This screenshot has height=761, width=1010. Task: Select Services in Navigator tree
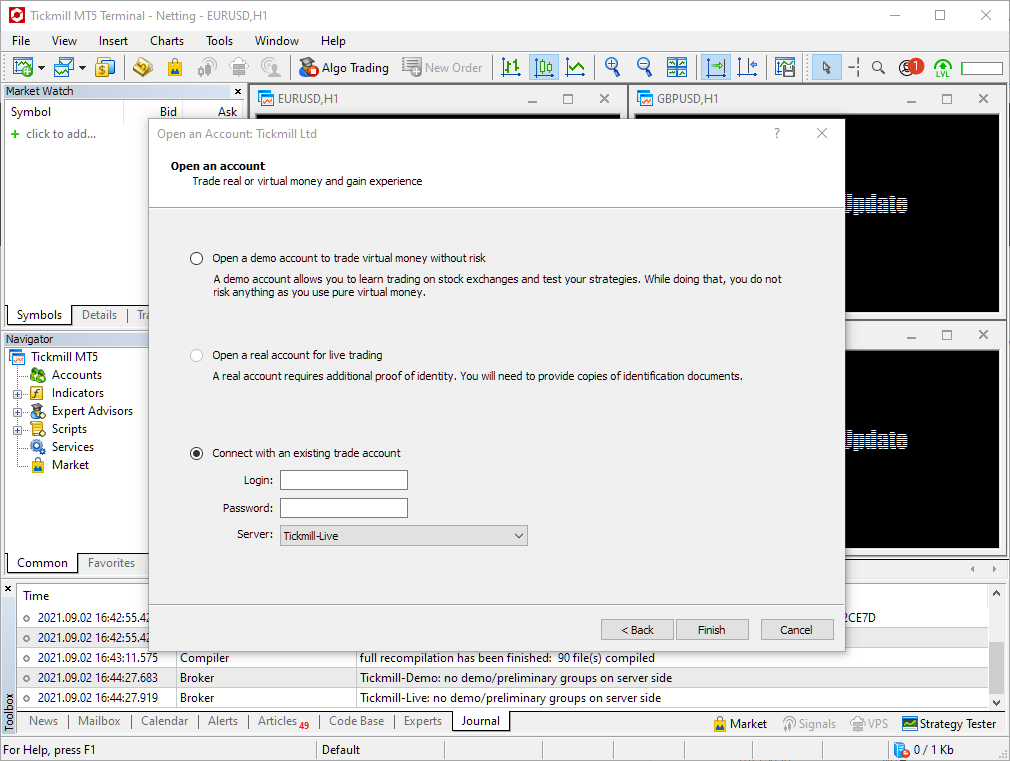pyautogui.click(x=73, y=447)
